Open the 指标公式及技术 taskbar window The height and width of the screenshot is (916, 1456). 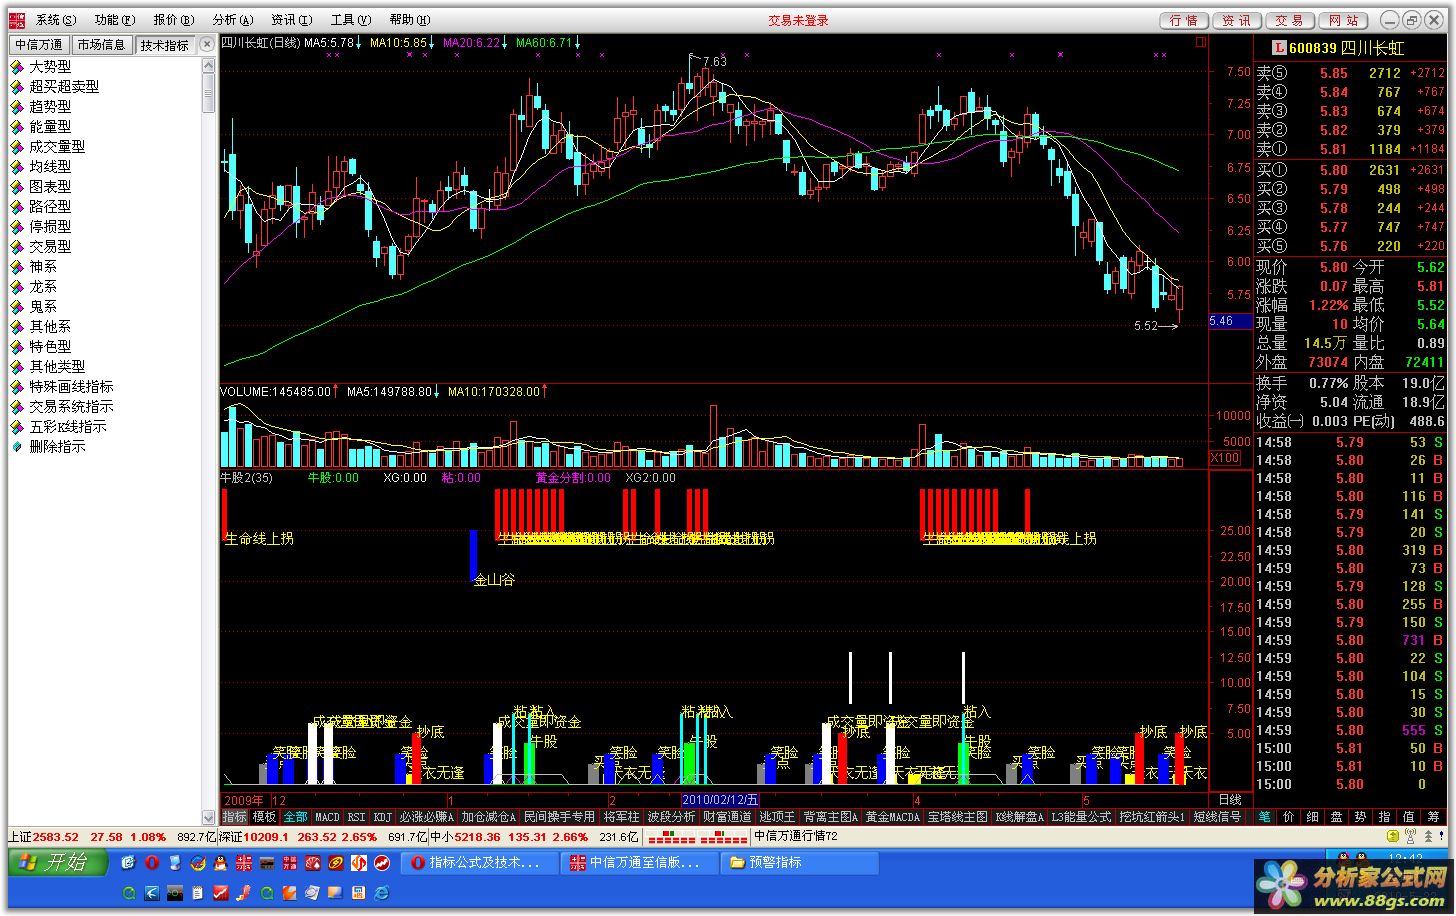coord(480,862)
